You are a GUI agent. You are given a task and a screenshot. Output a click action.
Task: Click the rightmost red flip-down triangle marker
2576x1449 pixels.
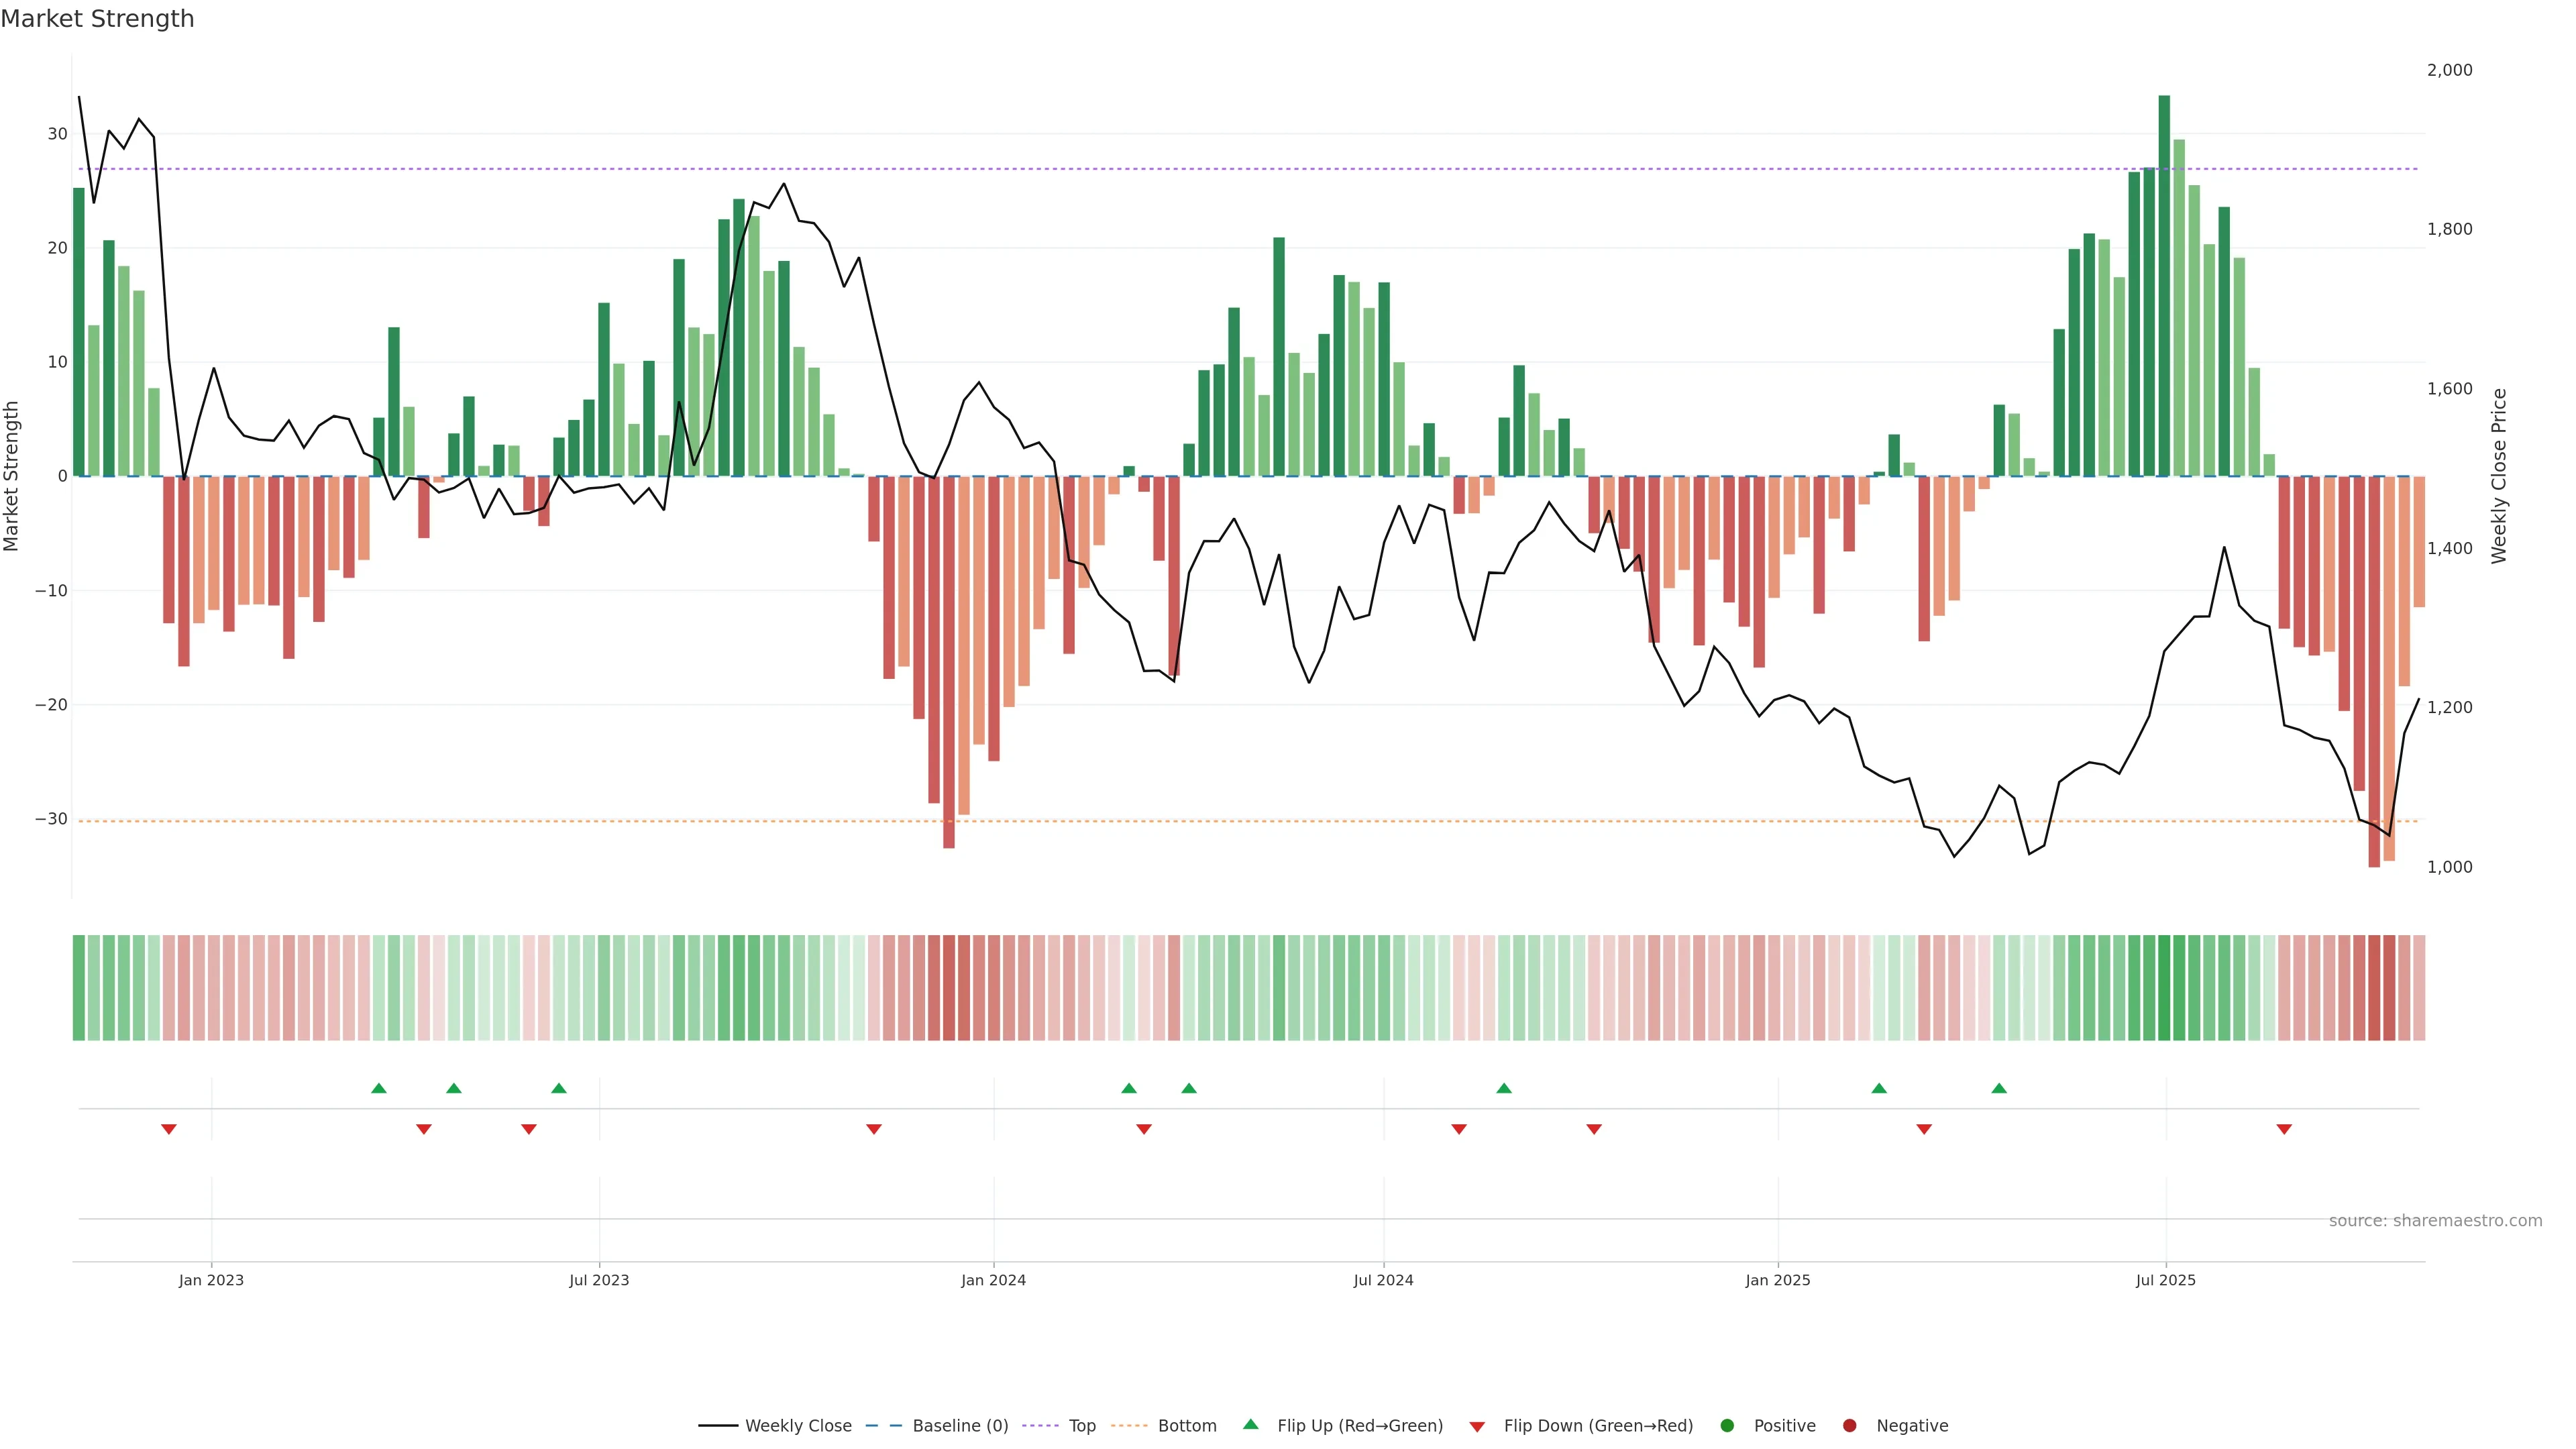tap(2284, 1129)
